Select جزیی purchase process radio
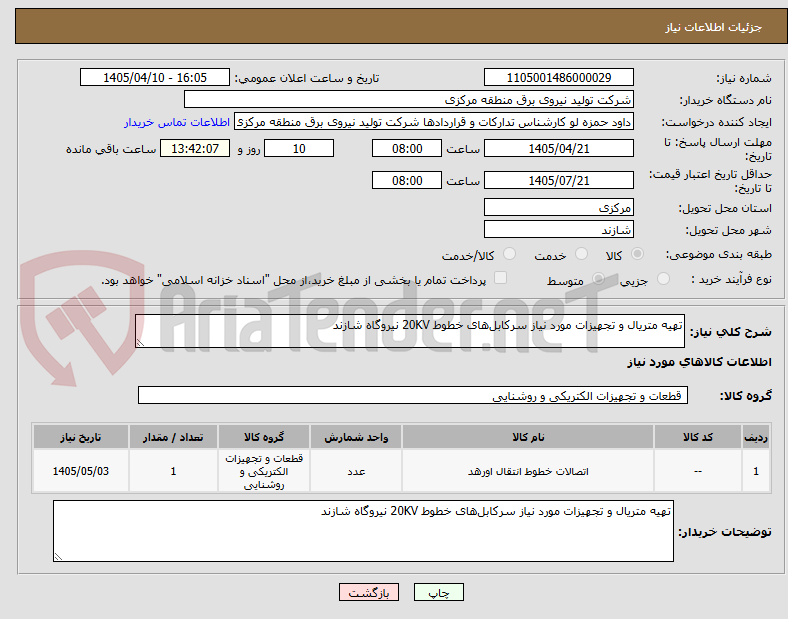 tap(663, 279)
